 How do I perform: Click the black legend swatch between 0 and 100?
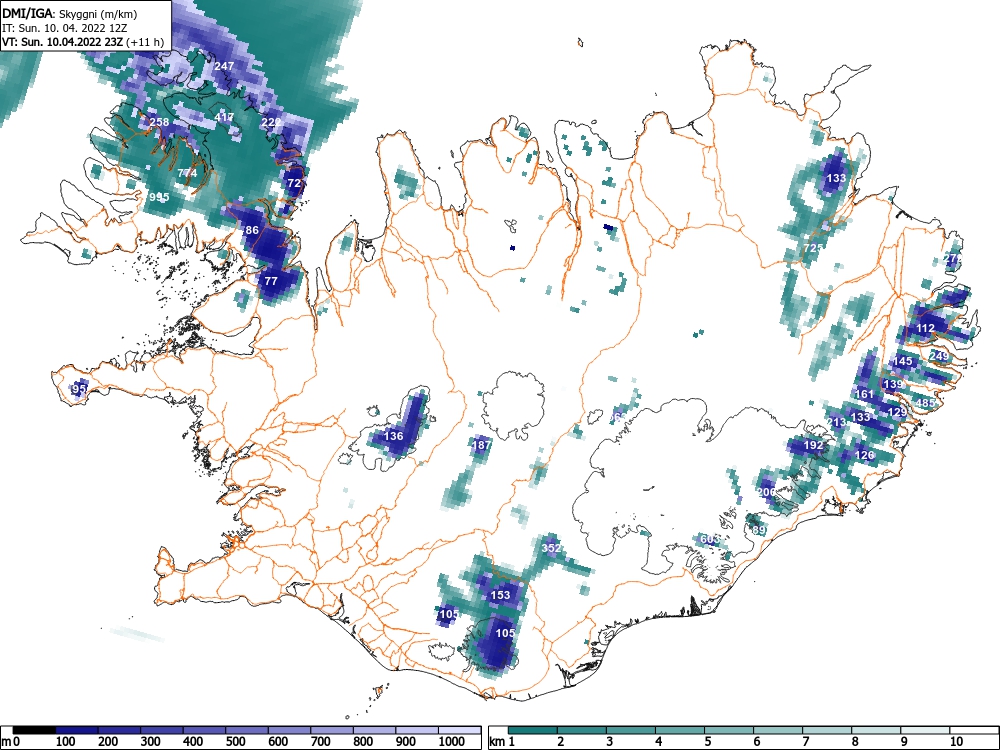tap(34, 730)
